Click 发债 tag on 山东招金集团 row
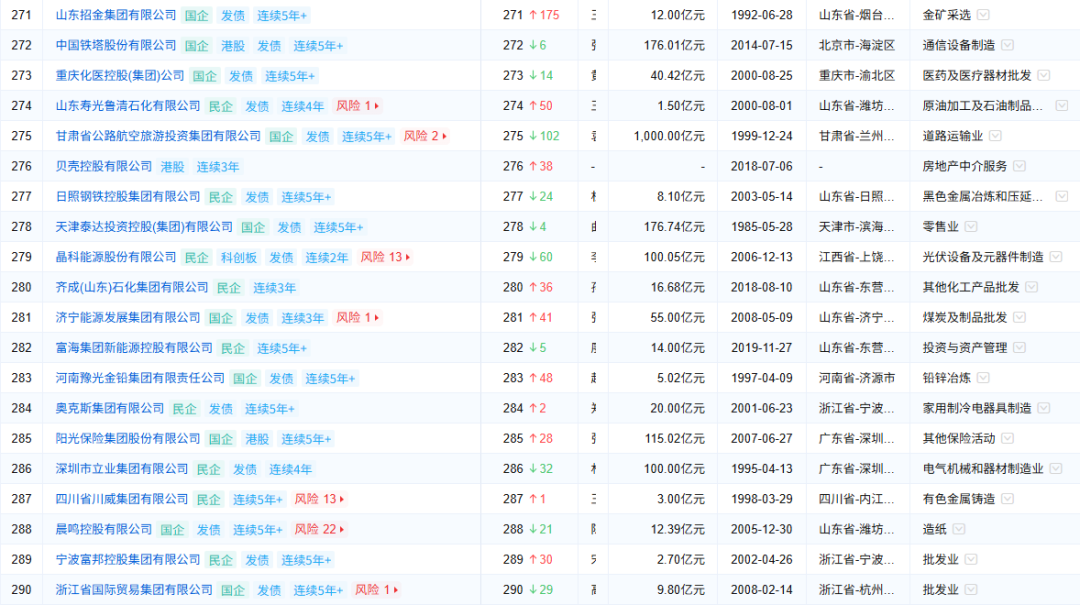1080x605 pixels. pos(233,15)
